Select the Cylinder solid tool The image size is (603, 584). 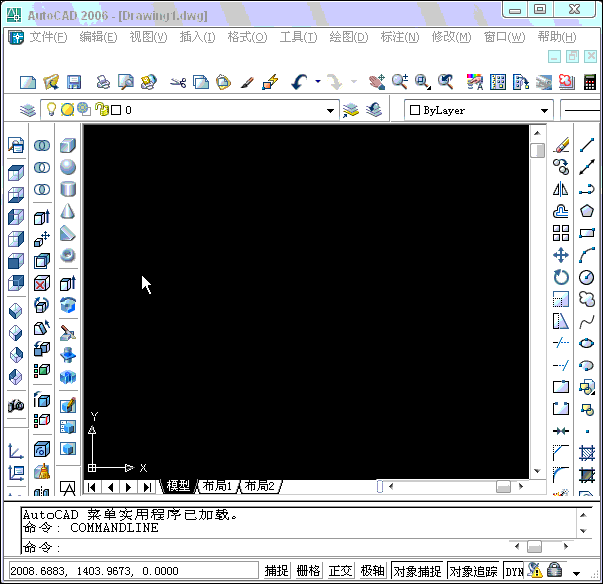[68, 189]
